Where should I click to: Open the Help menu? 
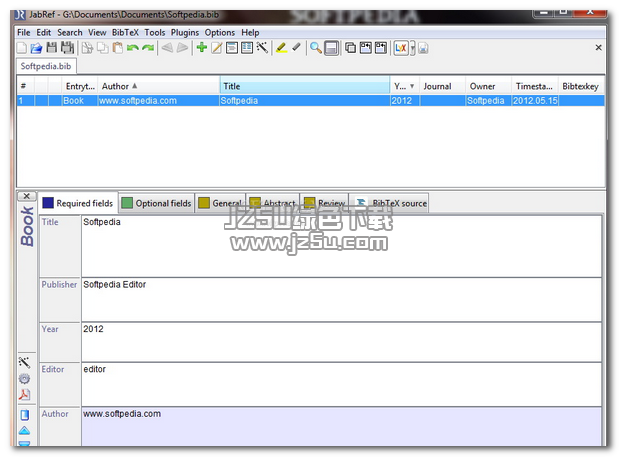250,32
